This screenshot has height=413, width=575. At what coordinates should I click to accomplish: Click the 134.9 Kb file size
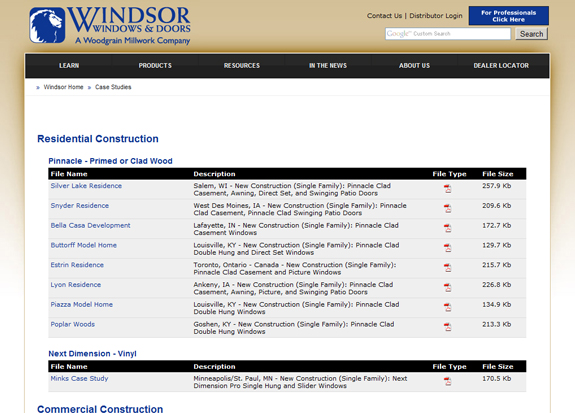497,304
